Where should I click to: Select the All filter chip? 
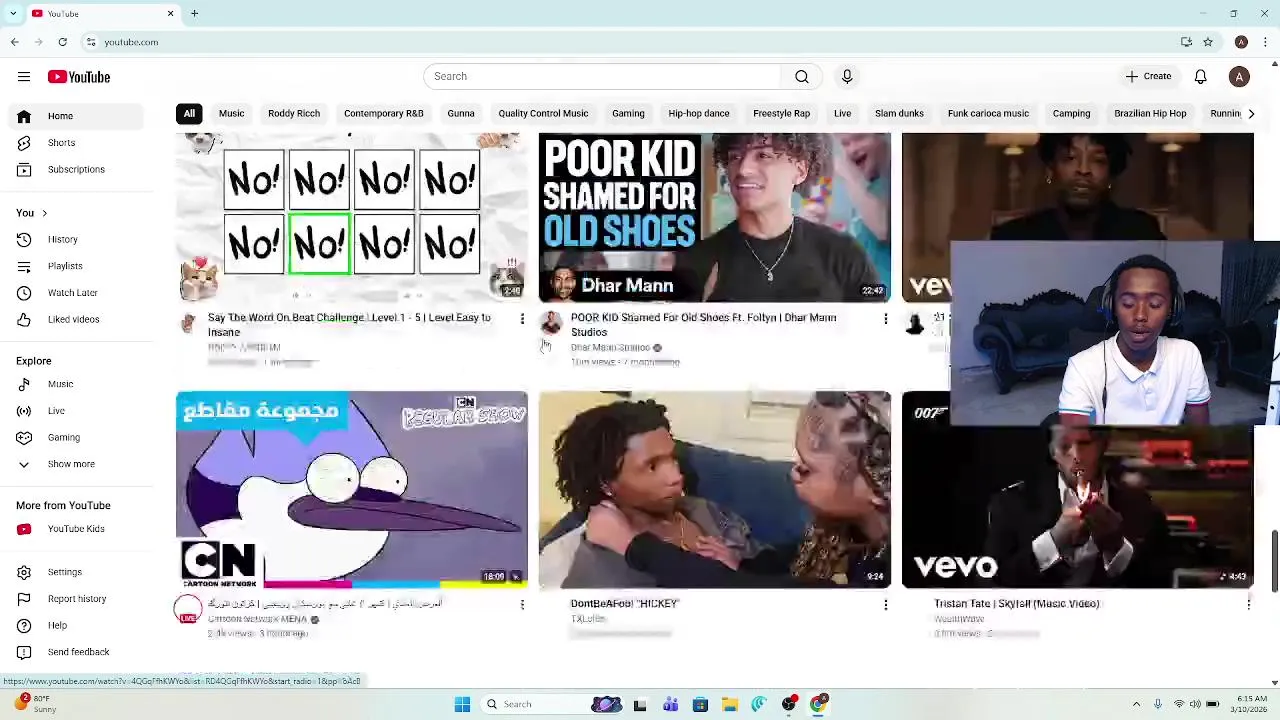(189, 113)
